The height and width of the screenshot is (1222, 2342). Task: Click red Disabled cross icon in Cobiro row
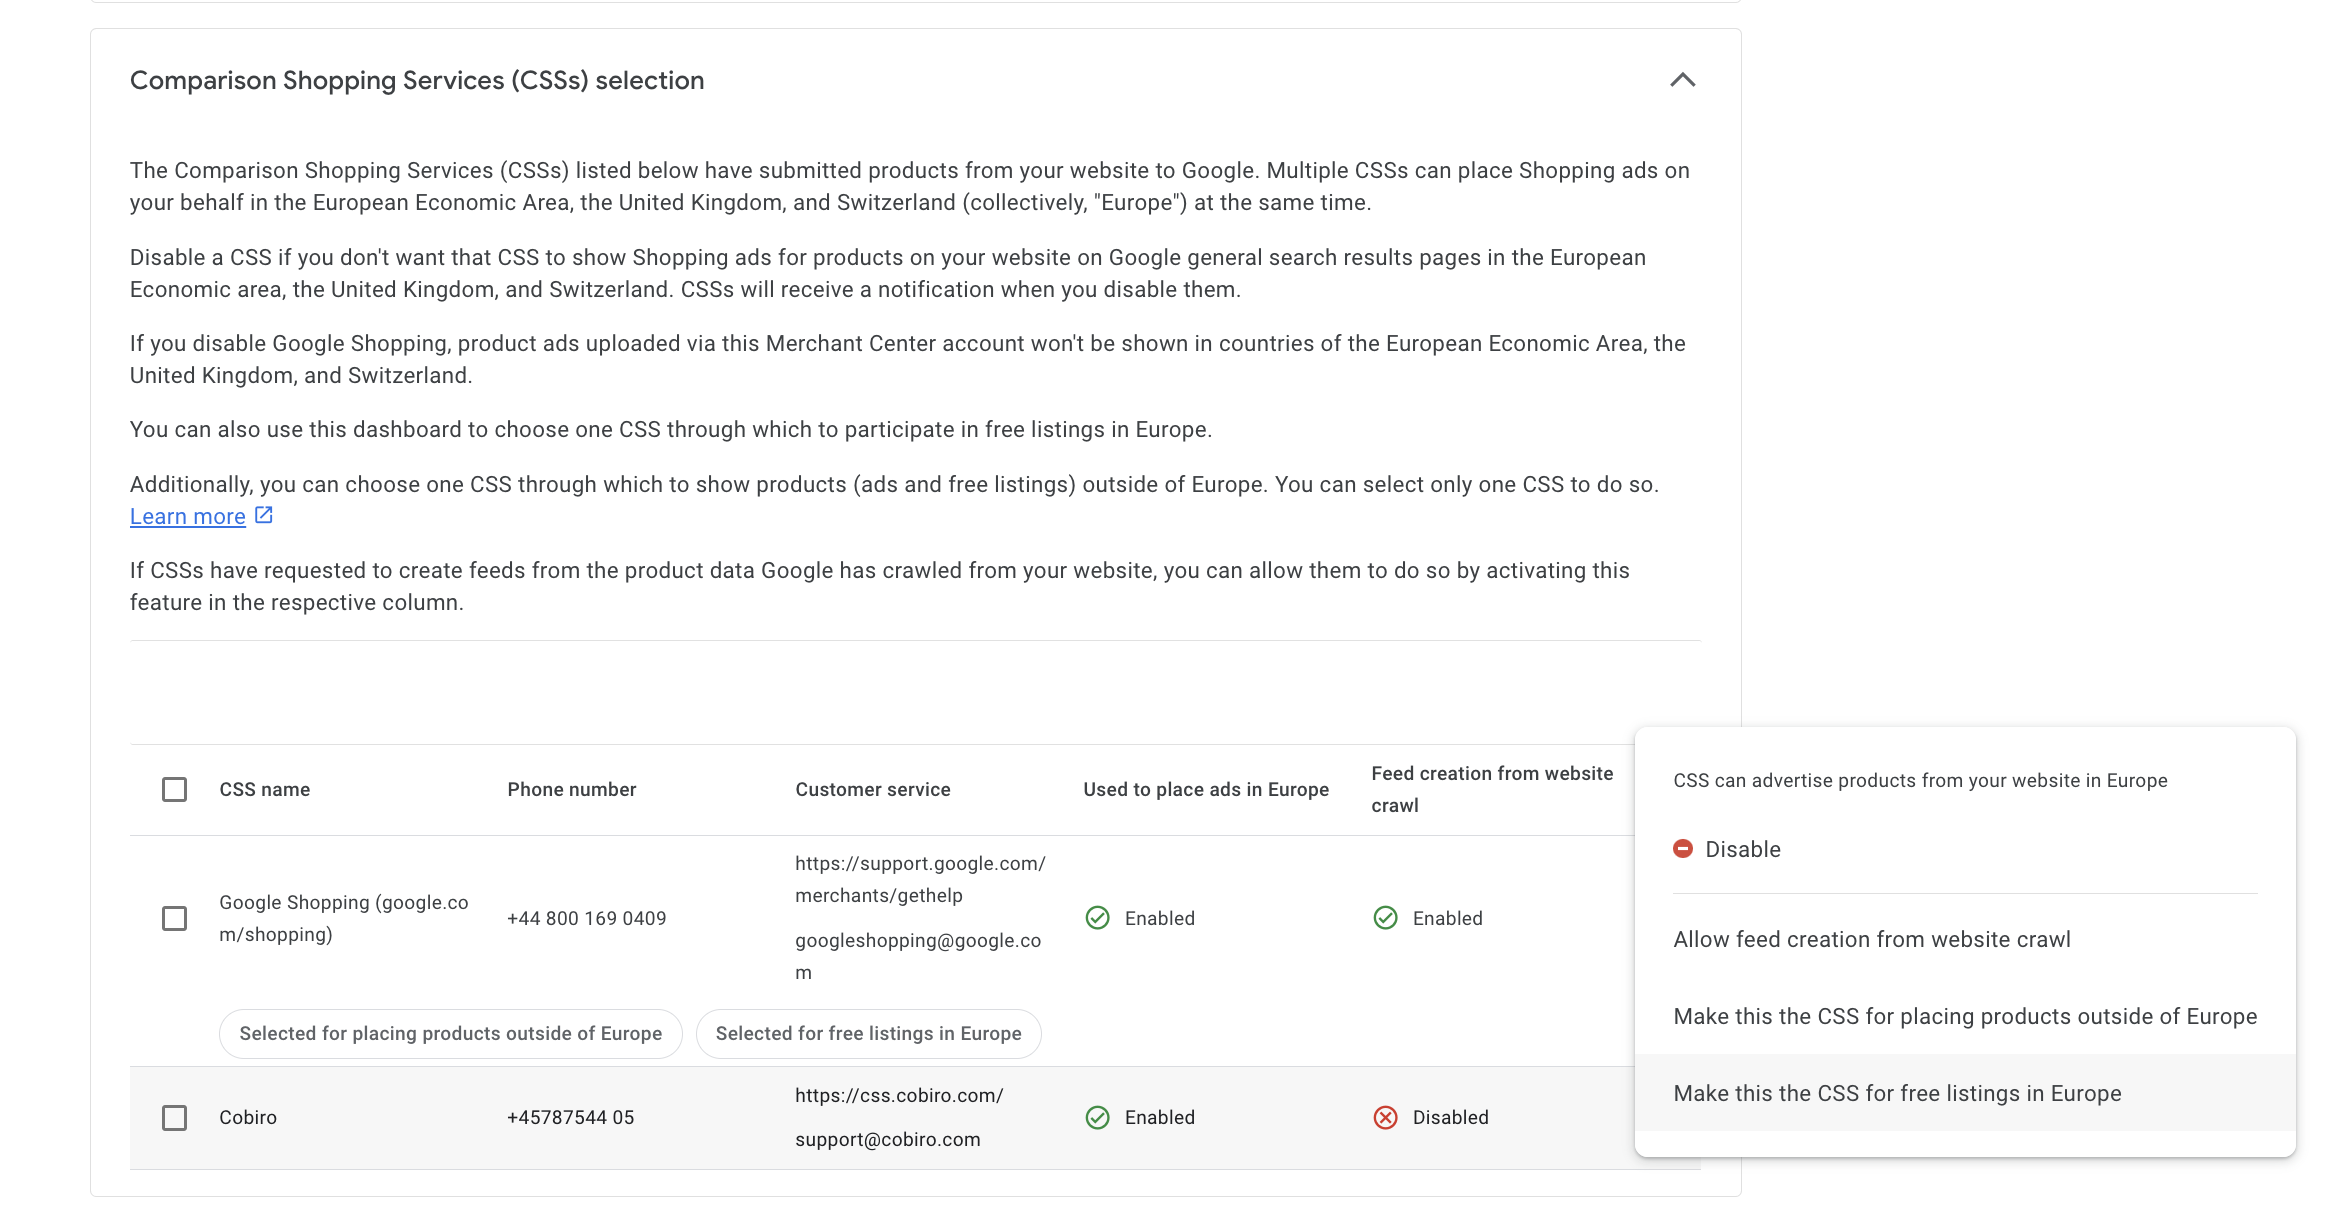(1385, 1117)
